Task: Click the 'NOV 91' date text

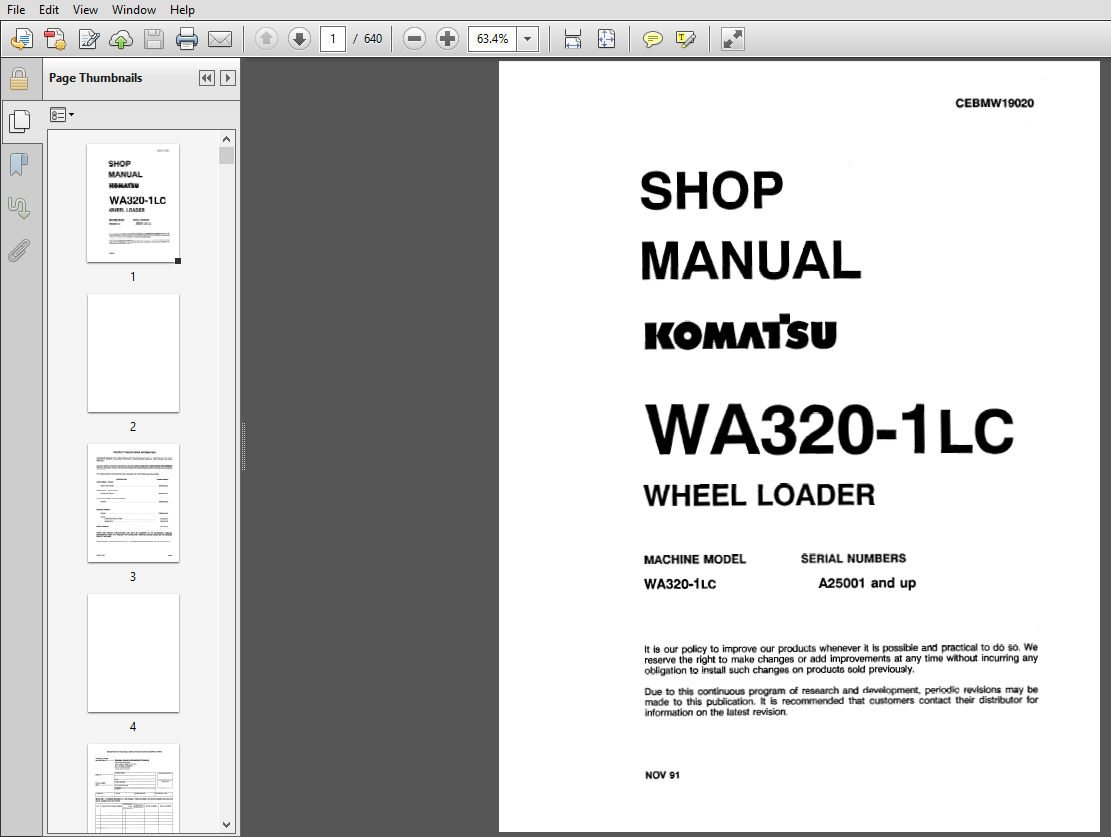Action: click(x=662, y=775)
